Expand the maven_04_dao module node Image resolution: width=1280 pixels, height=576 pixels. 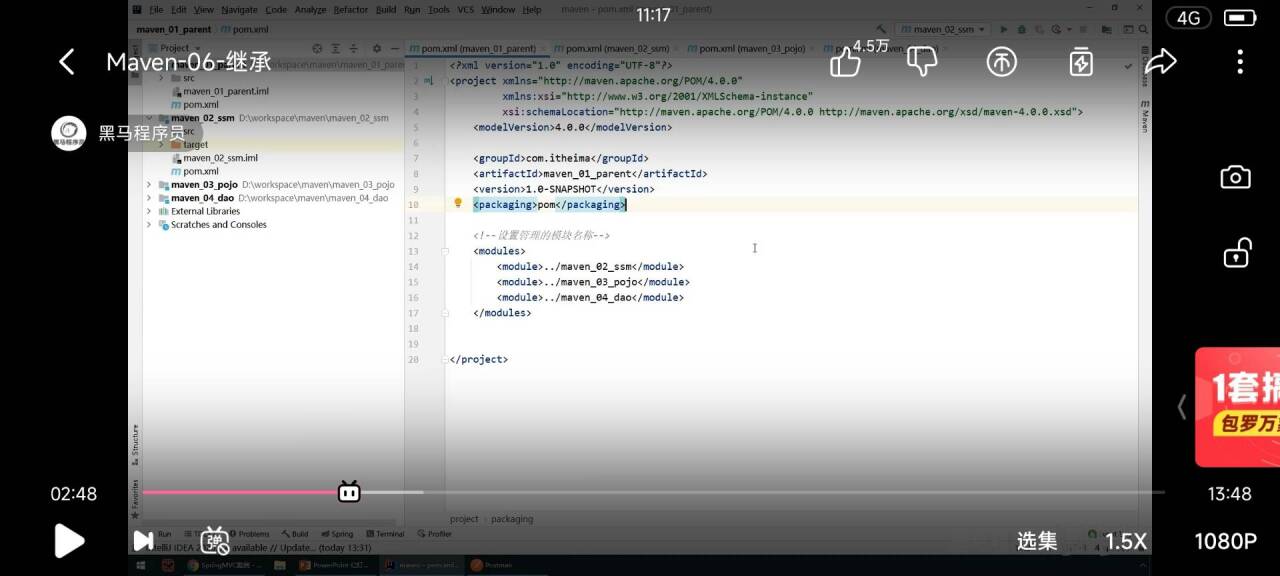coord(149,198)
